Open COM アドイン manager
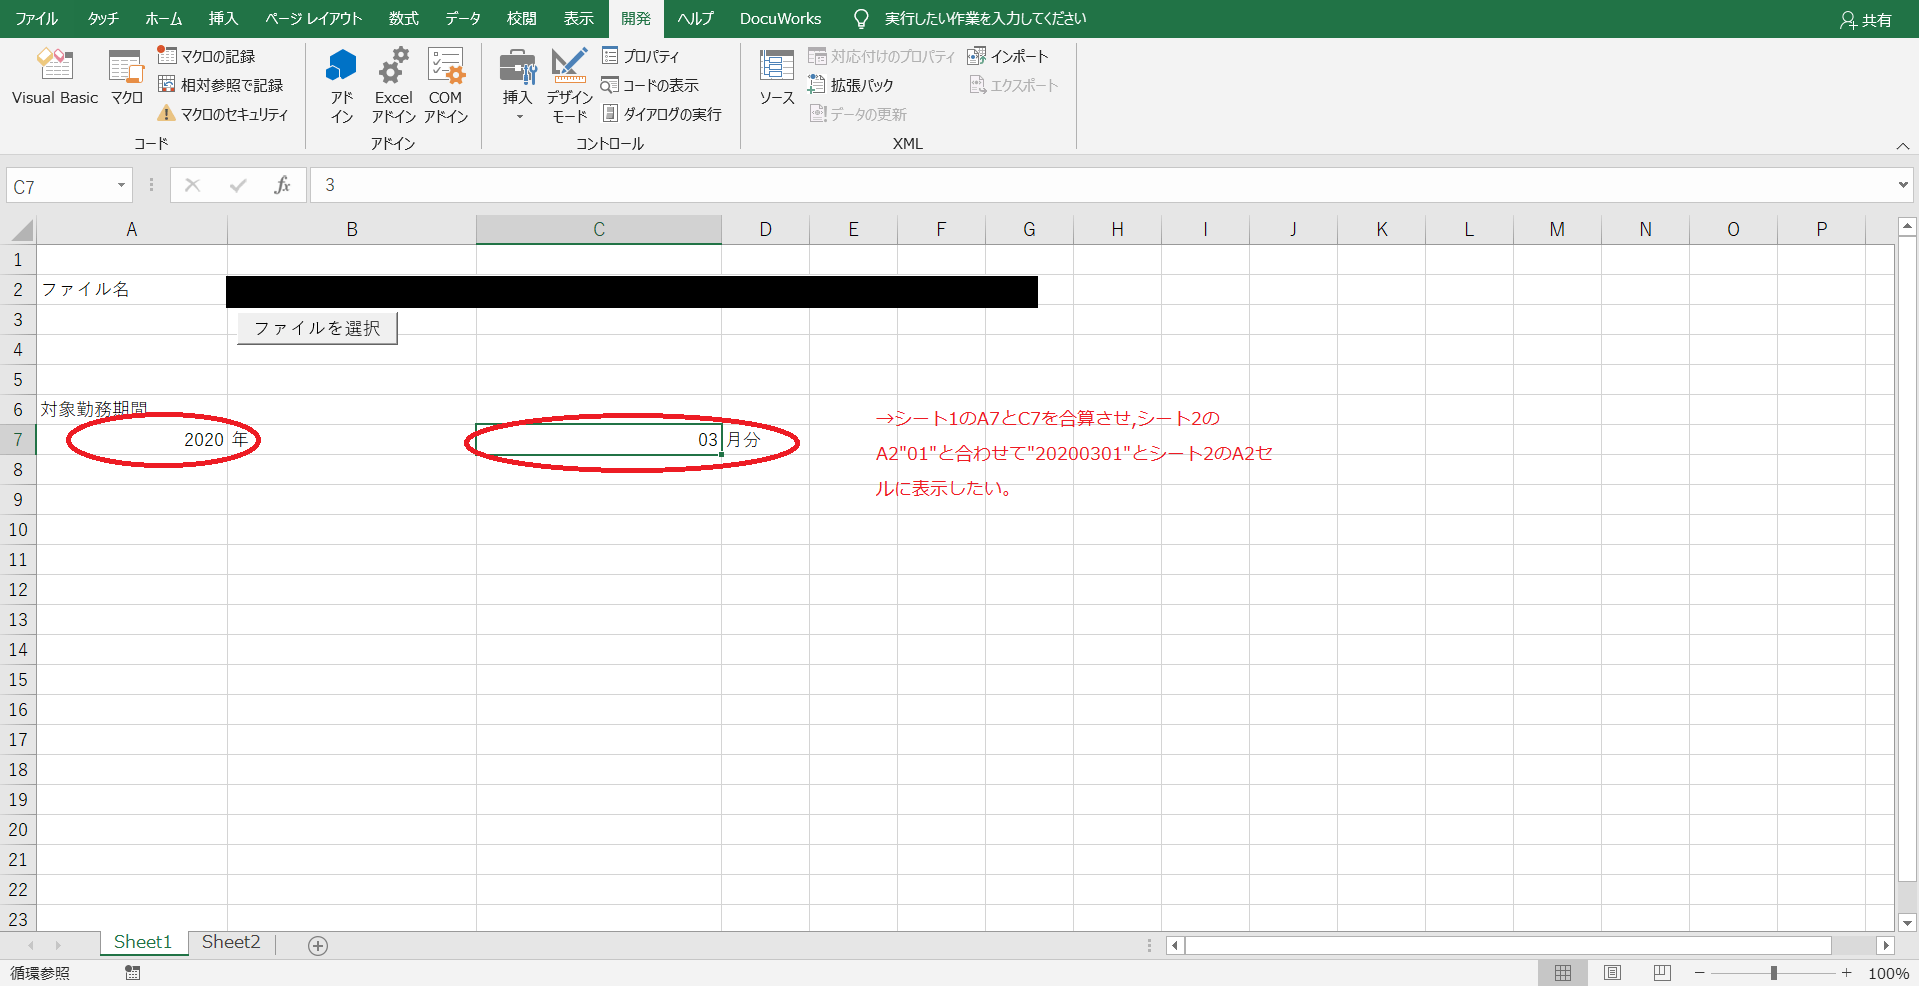Viewport: 1919px width, 986px height. point(445,86)
